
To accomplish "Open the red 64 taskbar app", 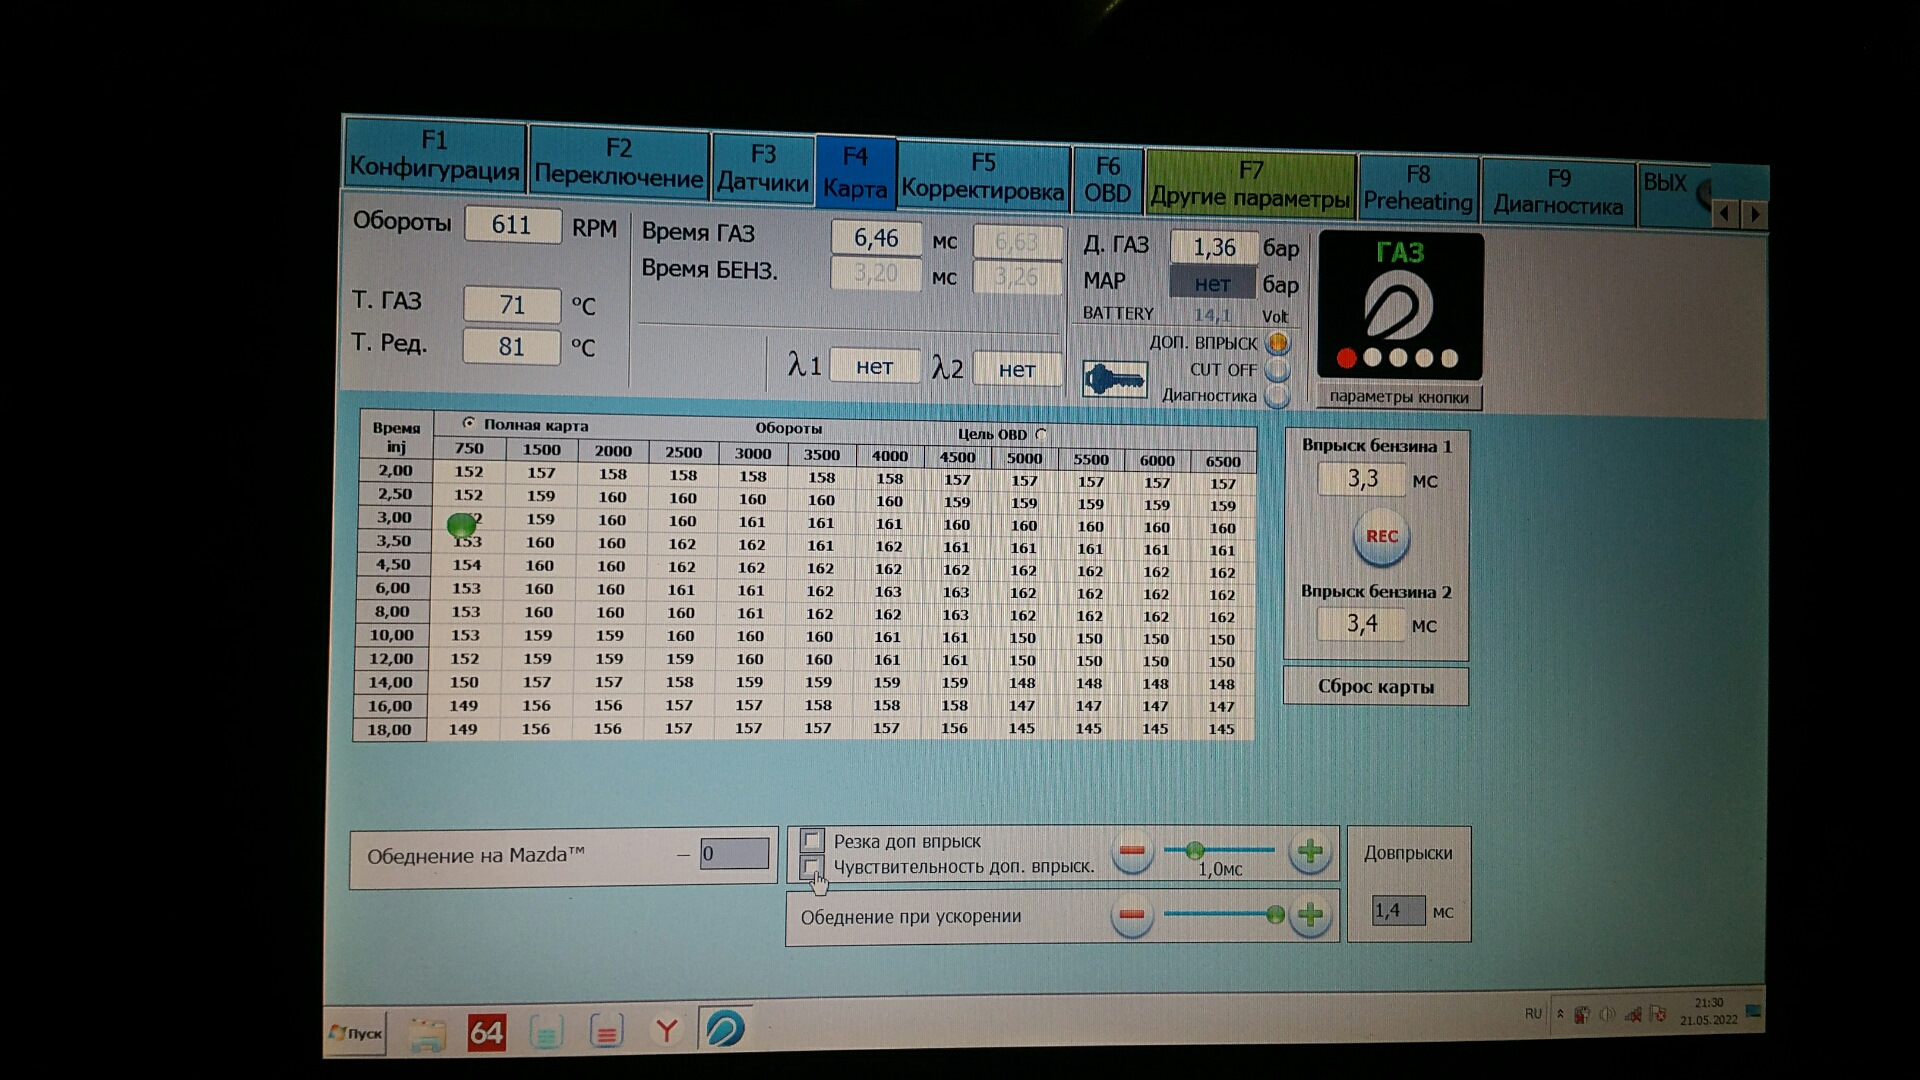I will [487, 1032].
